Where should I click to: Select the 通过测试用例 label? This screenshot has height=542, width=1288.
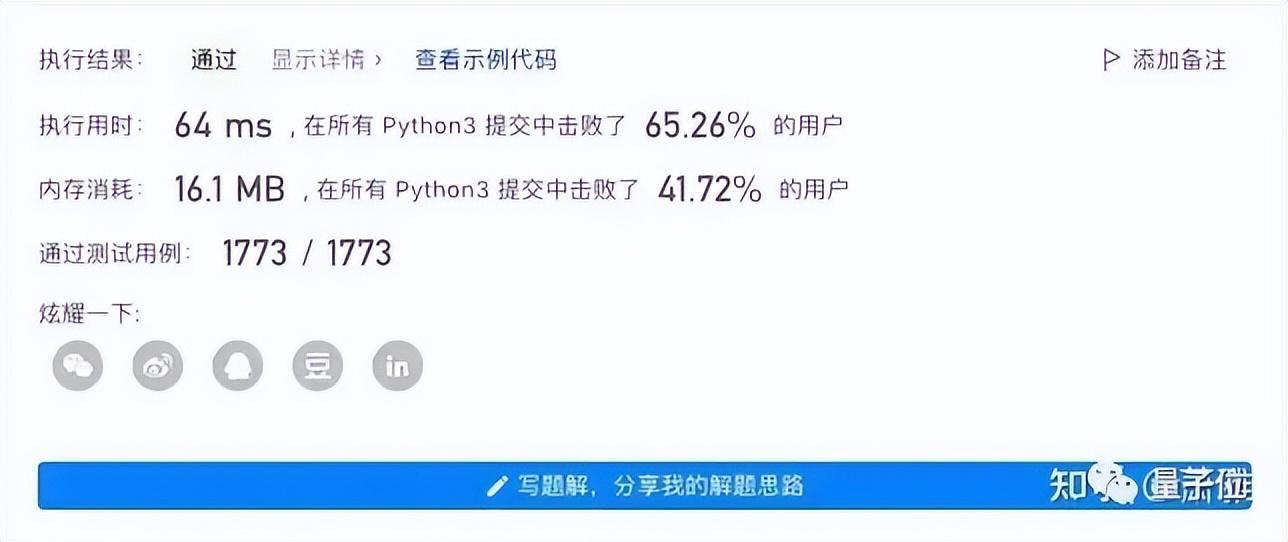tap(115, 253)
